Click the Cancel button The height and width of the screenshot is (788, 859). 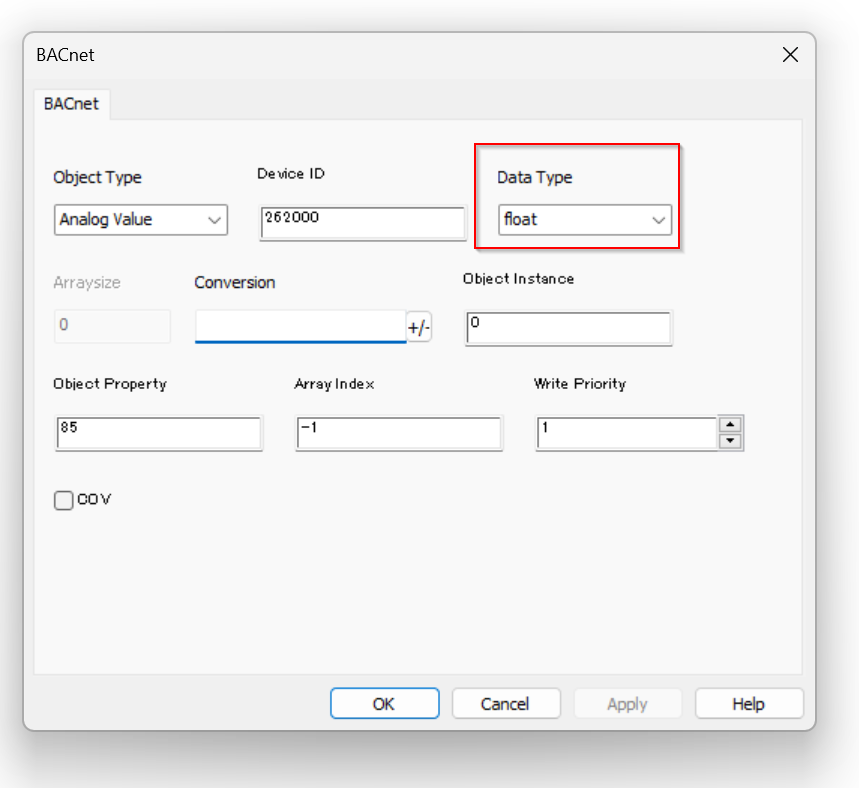pyautogui.click(x=506, y=704)
